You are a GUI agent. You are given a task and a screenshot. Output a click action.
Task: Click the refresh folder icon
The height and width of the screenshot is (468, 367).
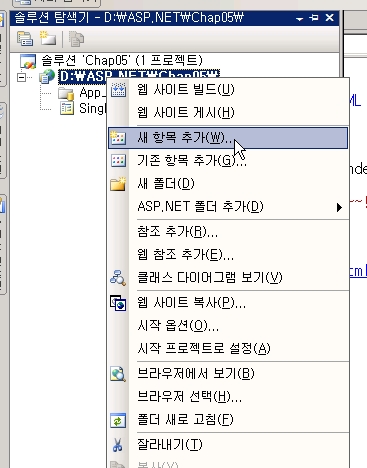pos(118,420)
